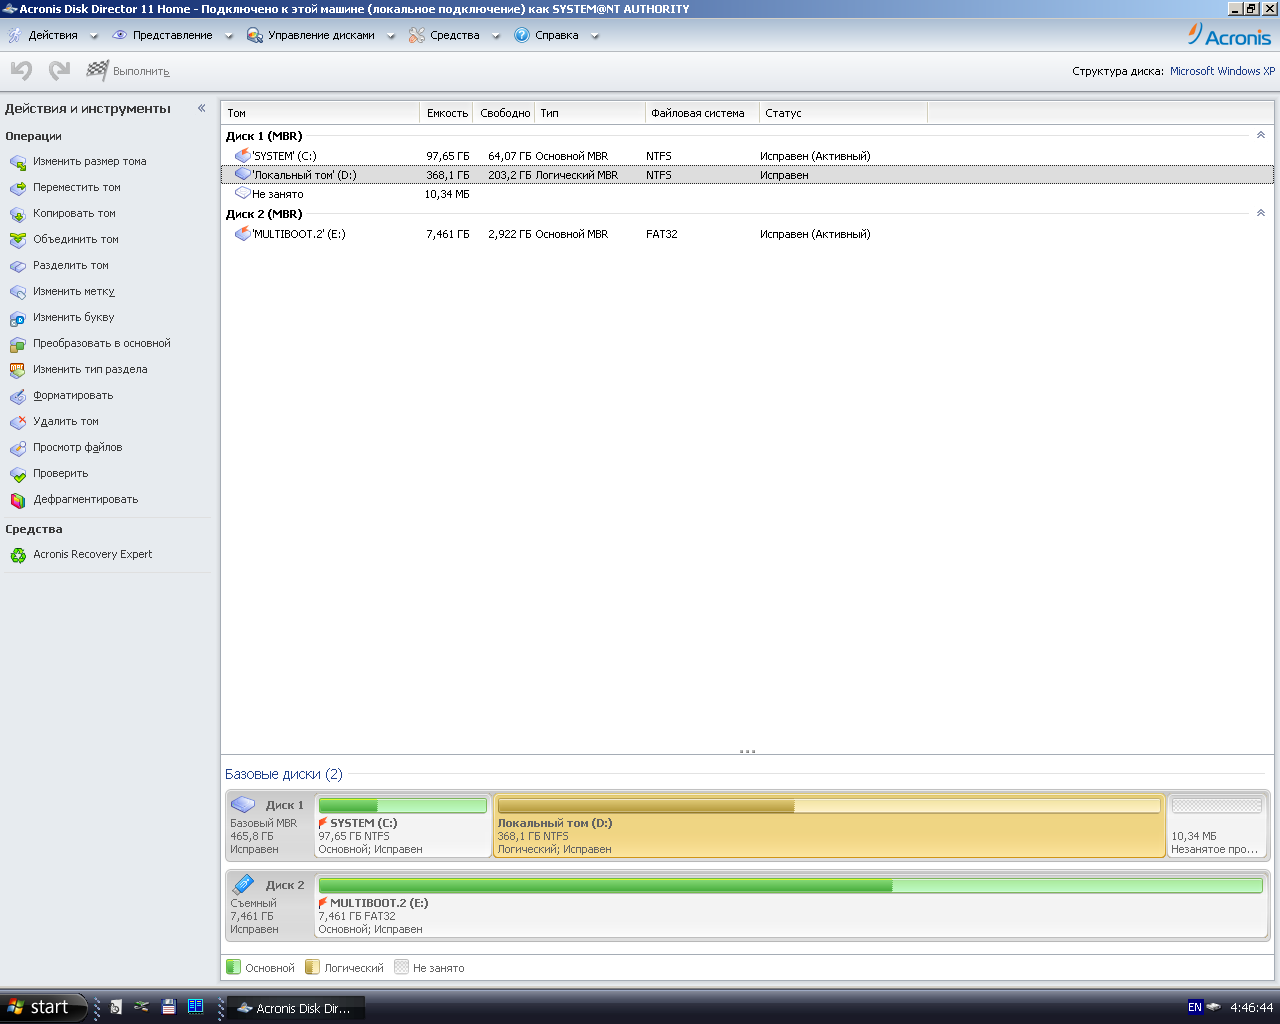
Task: Open the Управление дисками menu
Action: (x=320, y=35)
